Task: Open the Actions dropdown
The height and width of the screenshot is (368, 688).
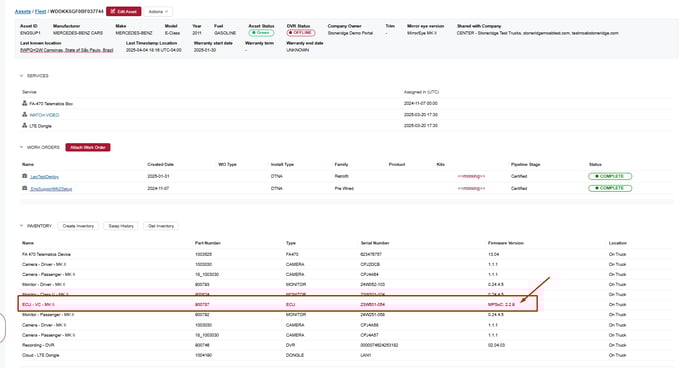Action: pyautogui.click(x=158, y=11)
